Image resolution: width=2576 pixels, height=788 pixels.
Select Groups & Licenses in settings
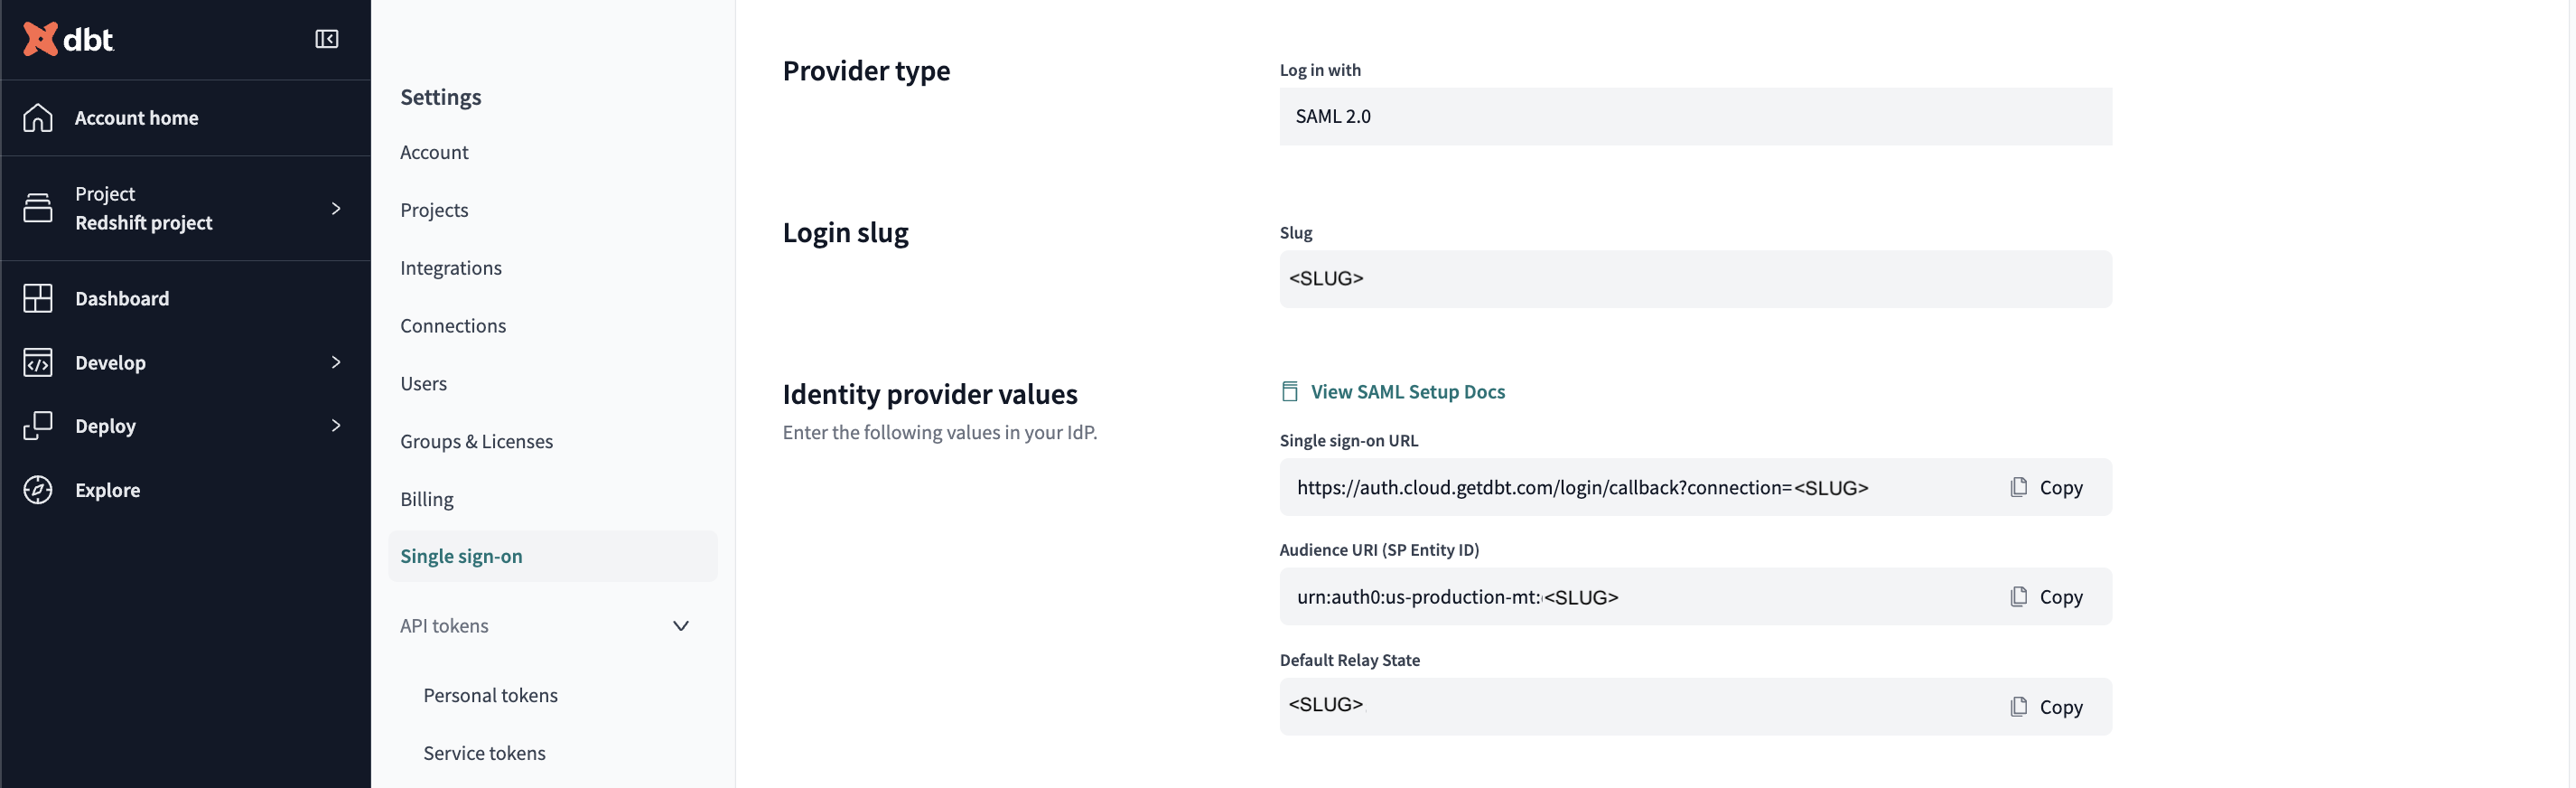click(x=476, y=441)
